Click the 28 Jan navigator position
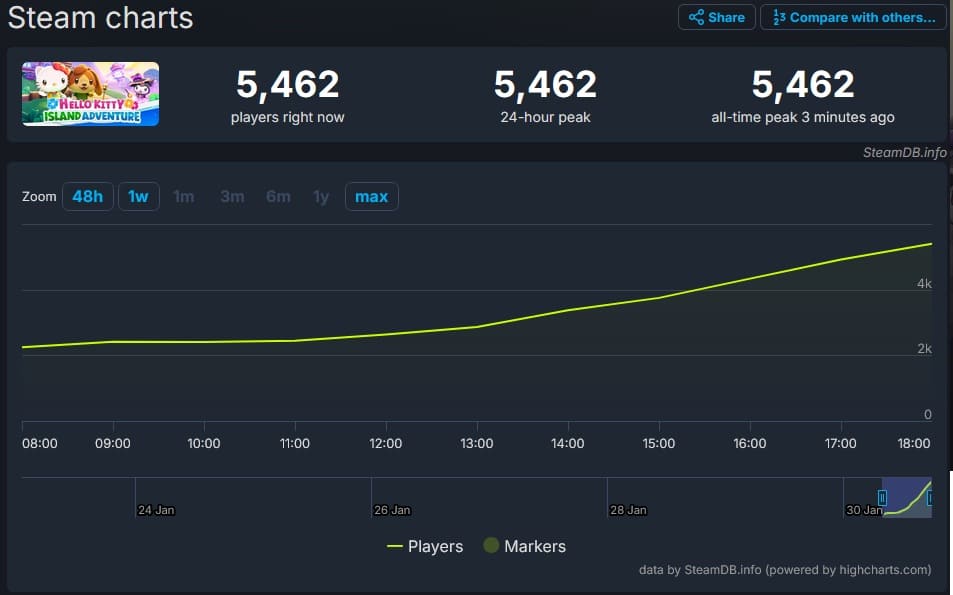This screenshot has height=595, width=953. pos(627,510)
